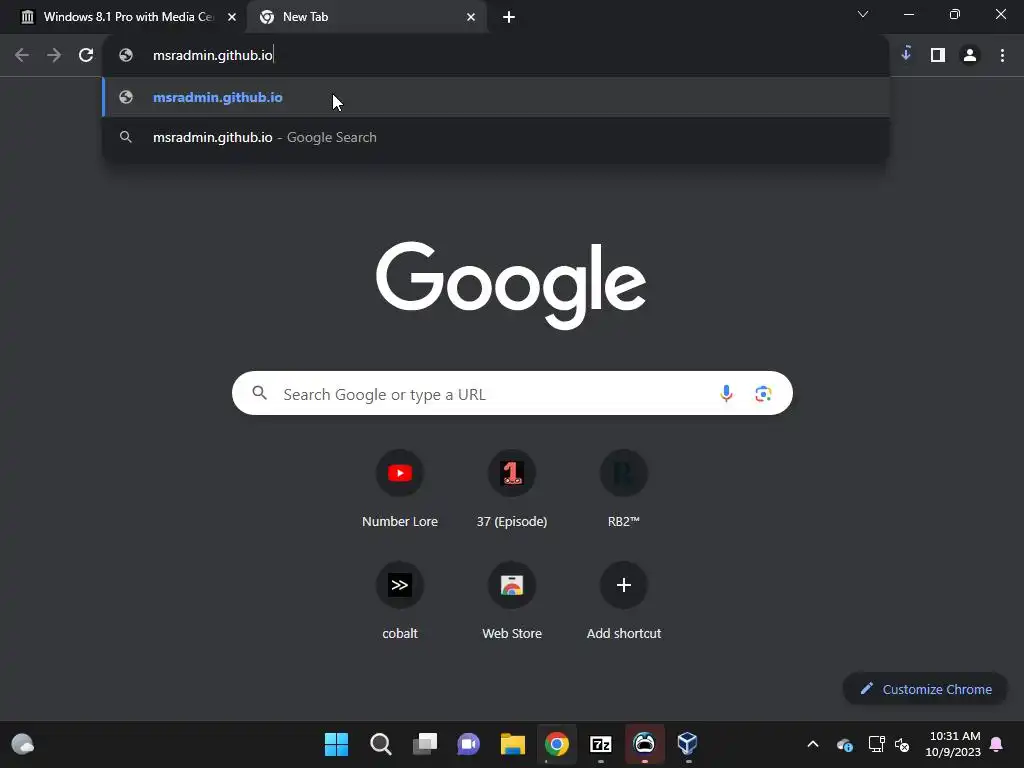The height and width of the screenshot is (768, 1024).
Task: Expand the hidden system tray icons
Action: tap(812, 744)
